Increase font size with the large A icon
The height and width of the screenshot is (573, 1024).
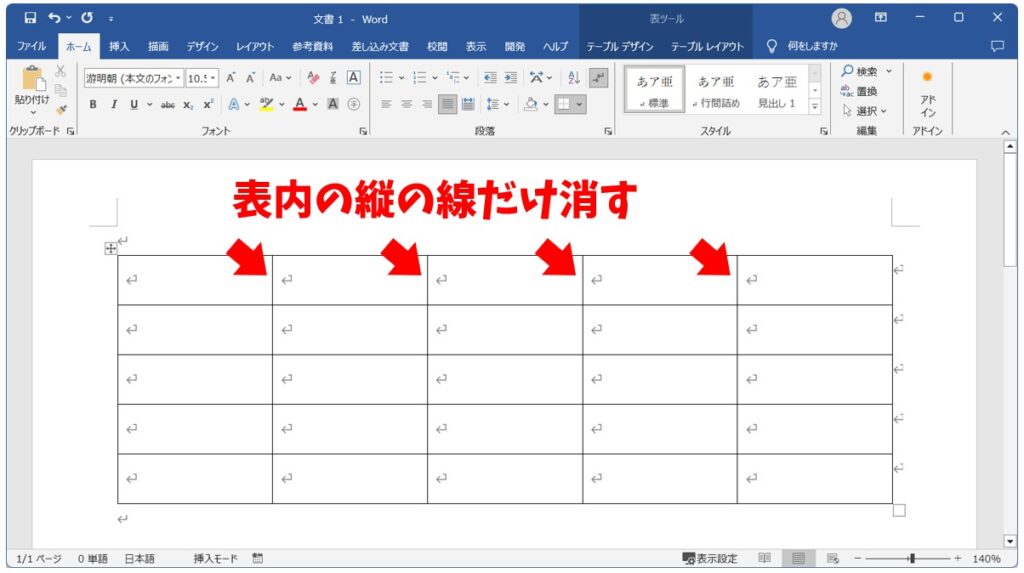point(231,78)
